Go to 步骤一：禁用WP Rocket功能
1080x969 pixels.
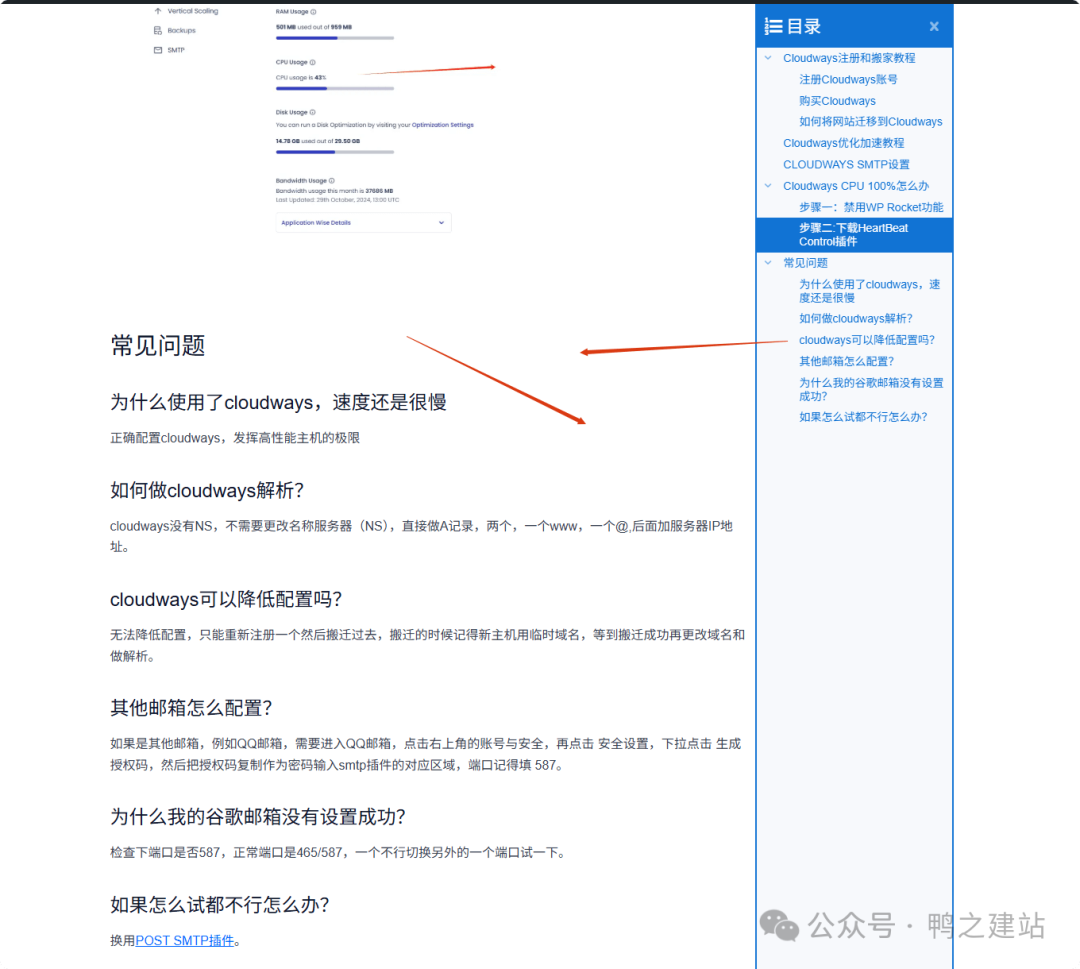tap(871, 207)
